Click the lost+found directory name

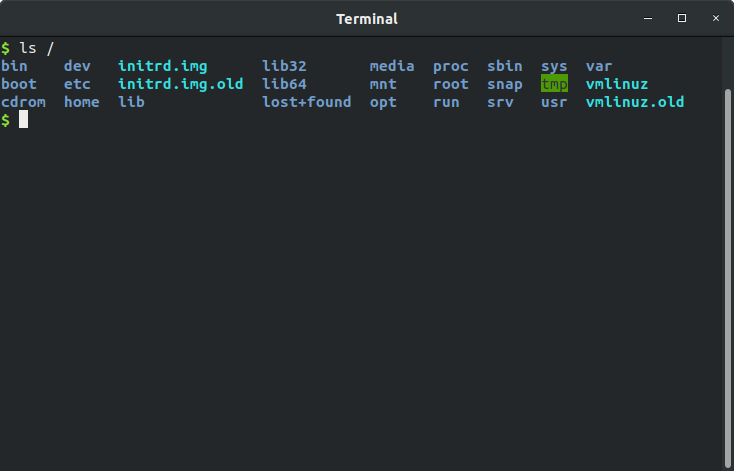(306, 102)
